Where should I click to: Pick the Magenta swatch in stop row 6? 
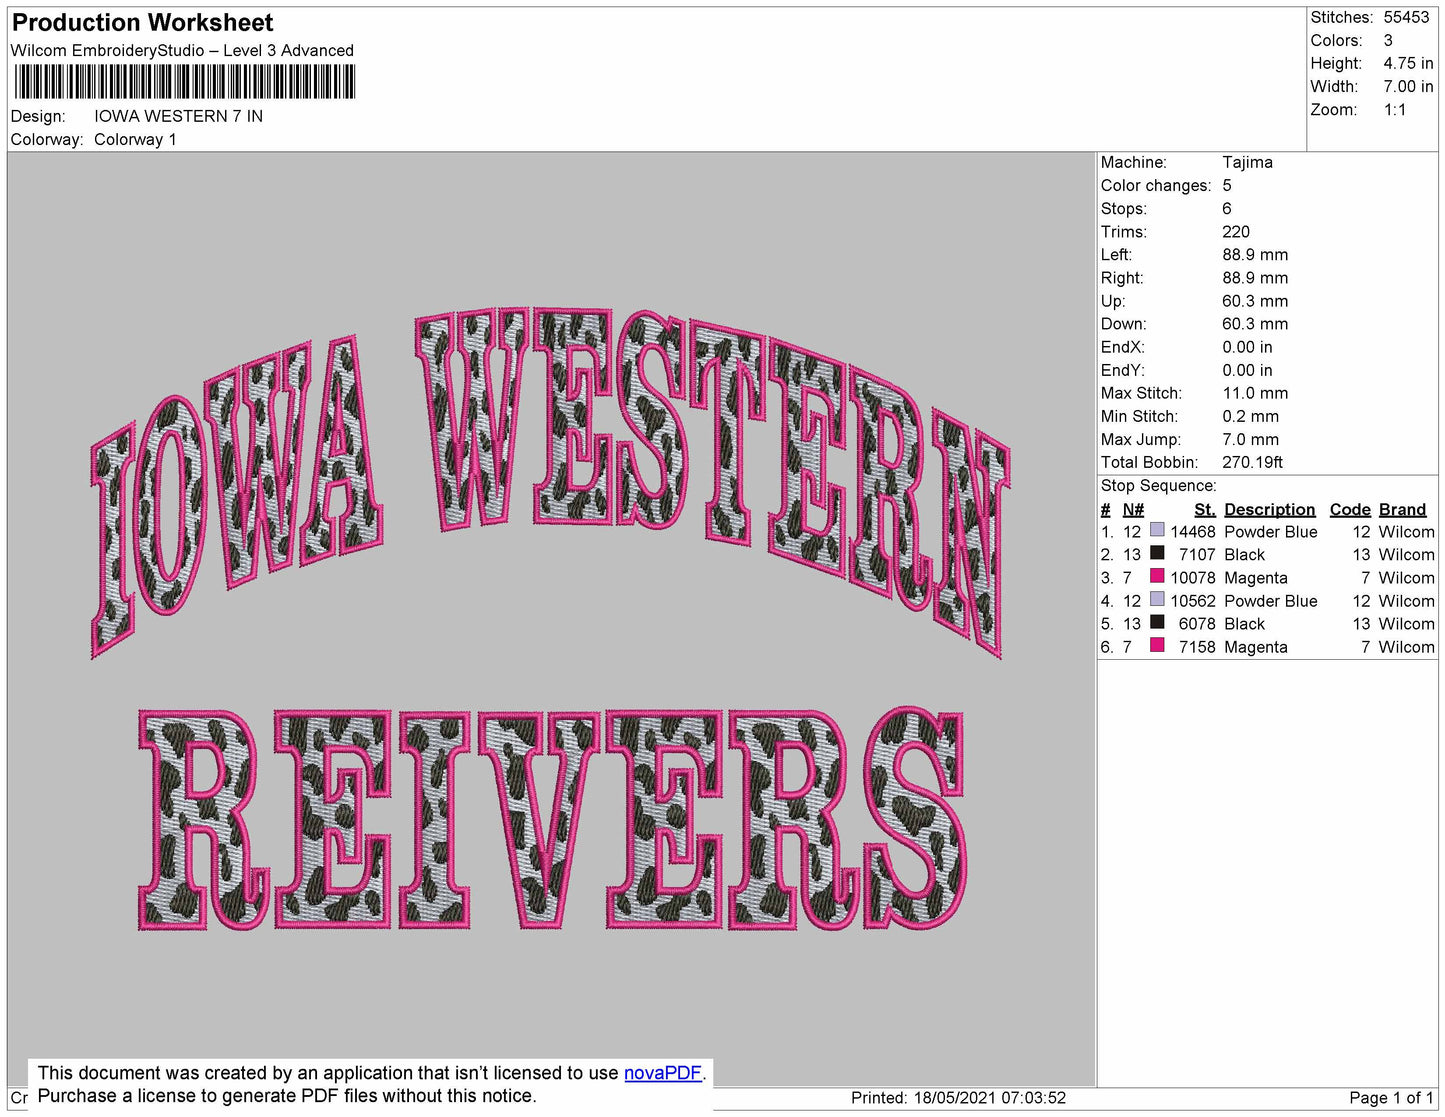pos(1157,645)
